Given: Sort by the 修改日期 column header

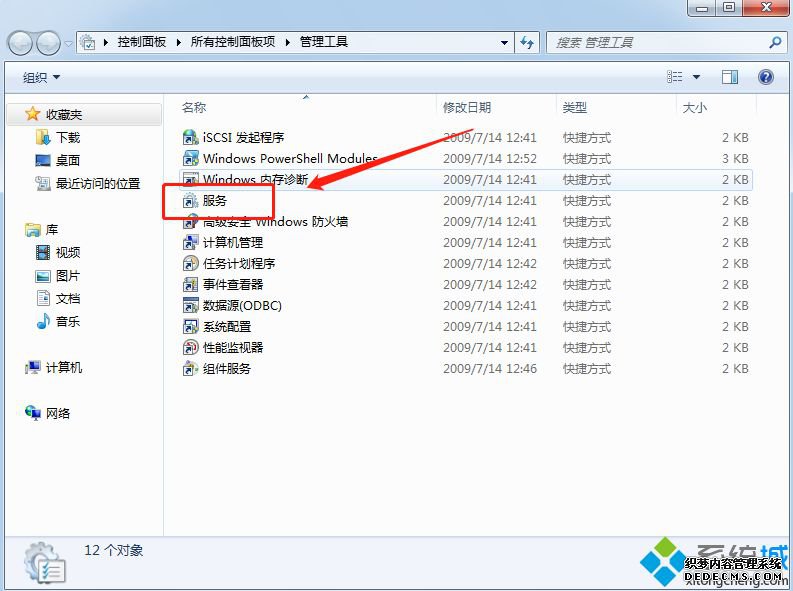Looking at the screenshot, I should click(467, 107).
